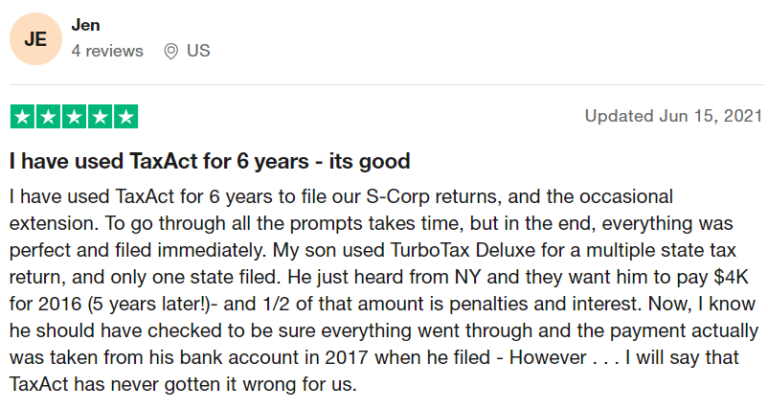Click the "4 reviews" count
768x409 pixels.
[x=107, y=50]
